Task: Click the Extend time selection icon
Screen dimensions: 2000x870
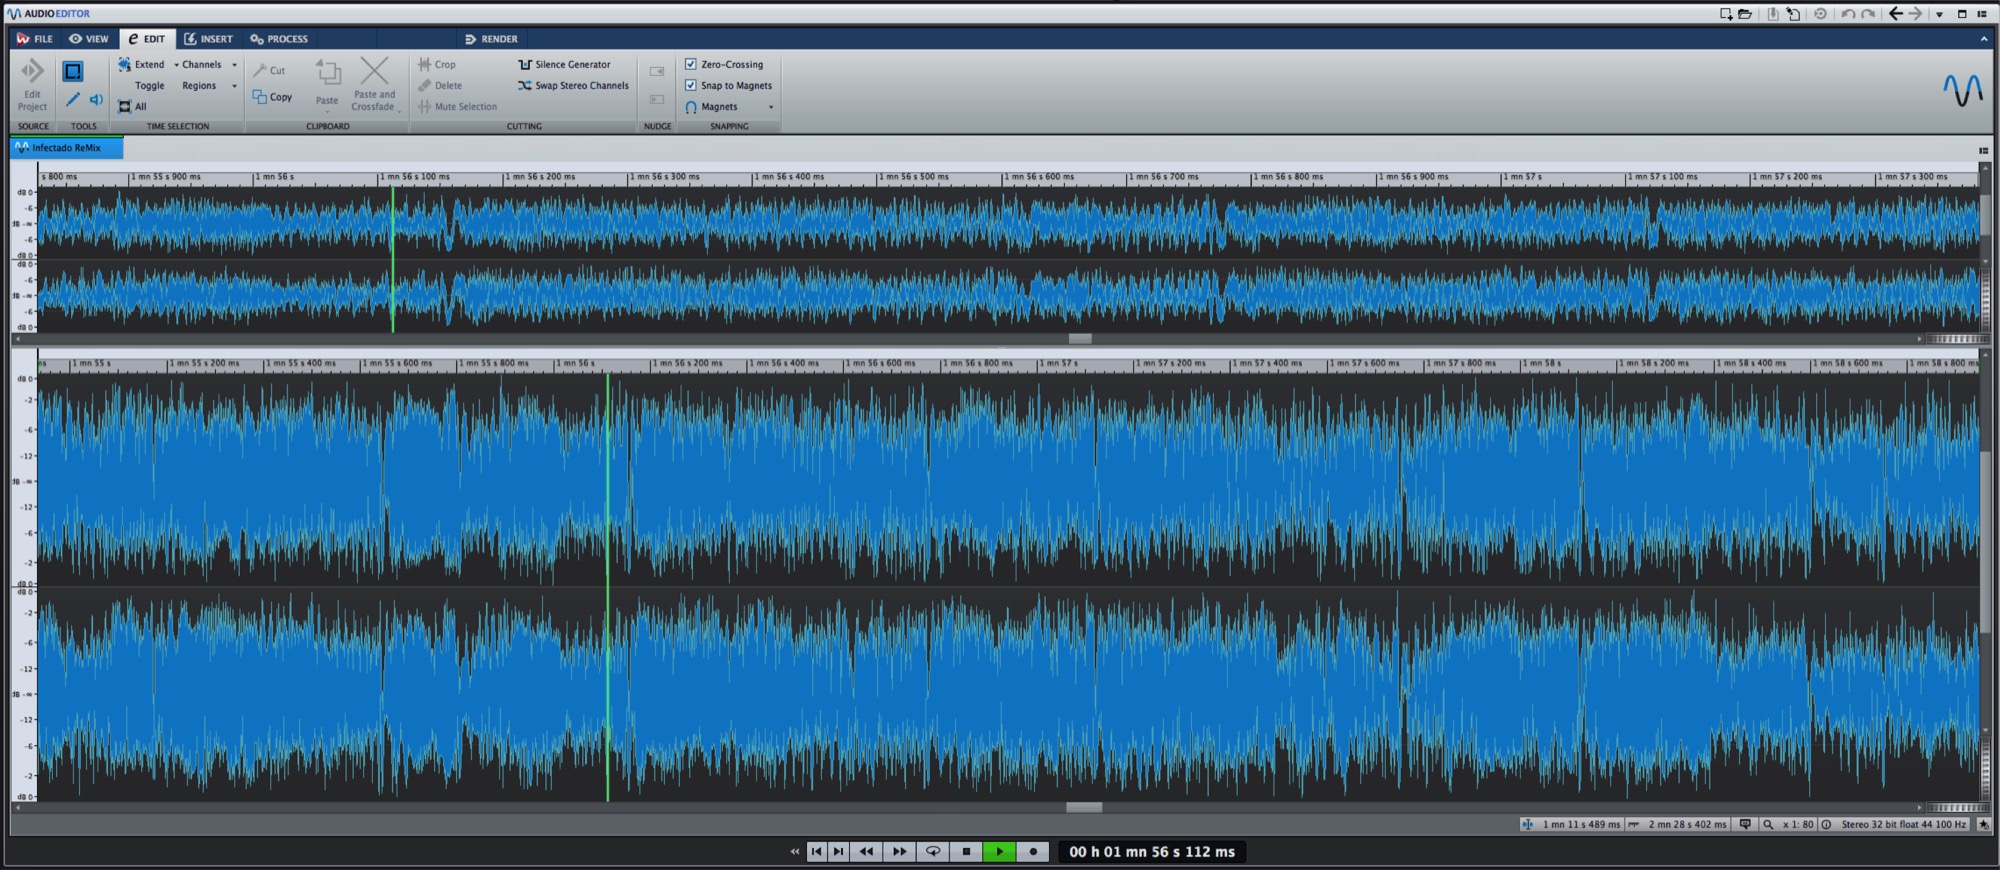Action: [x=125, y=64]
